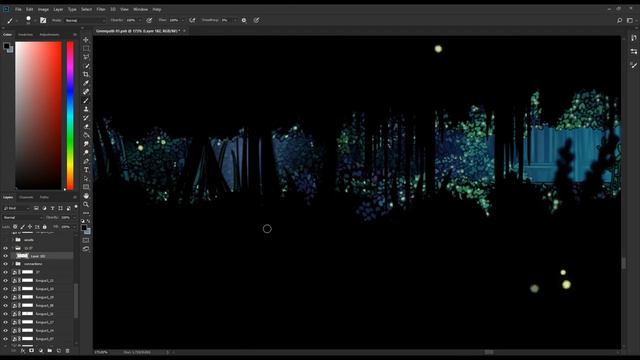Add layer style fx icon
640x360 pixels.
pos(22,351)
